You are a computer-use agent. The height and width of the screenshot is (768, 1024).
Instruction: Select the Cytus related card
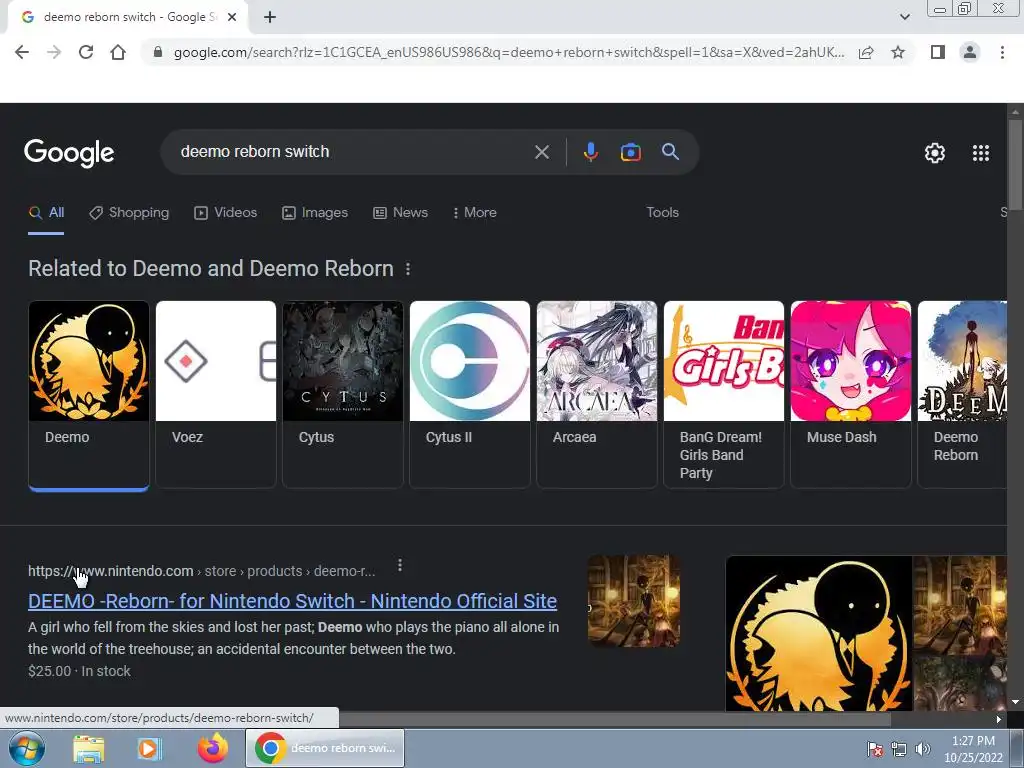[343, 394]
